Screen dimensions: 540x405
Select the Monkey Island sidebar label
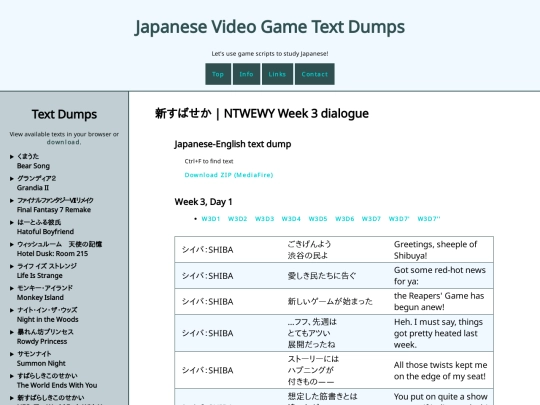tap(40, 298)
